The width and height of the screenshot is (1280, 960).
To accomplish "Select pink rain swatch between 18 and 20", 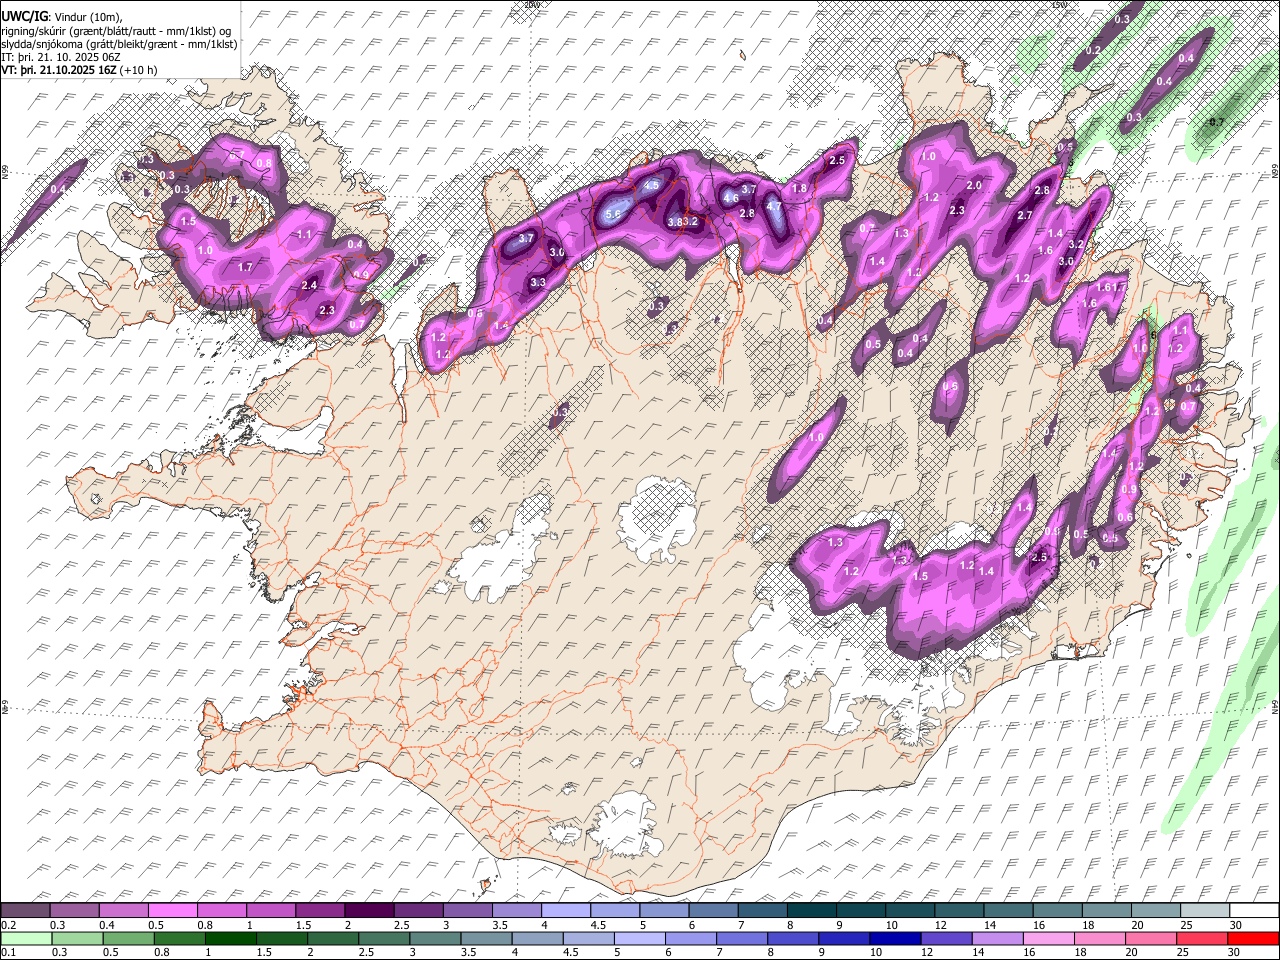I will click(x=1101, y=938).
